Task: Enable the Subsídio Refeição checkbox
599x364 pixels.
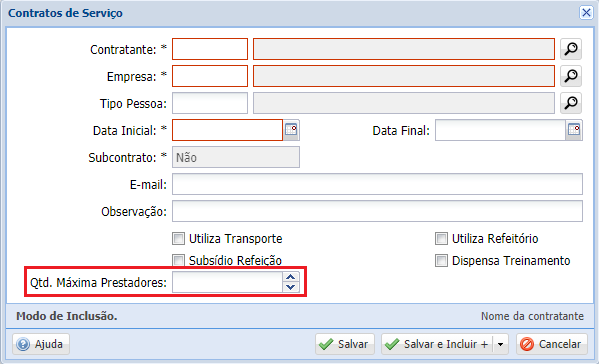Action: 178,260
